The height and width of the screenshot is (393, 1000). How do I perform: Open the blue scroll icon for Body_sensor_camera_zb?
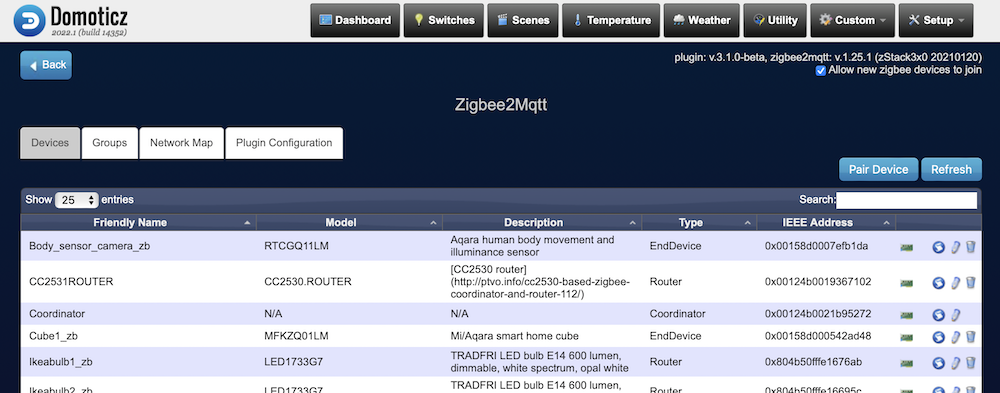[938, 247]
